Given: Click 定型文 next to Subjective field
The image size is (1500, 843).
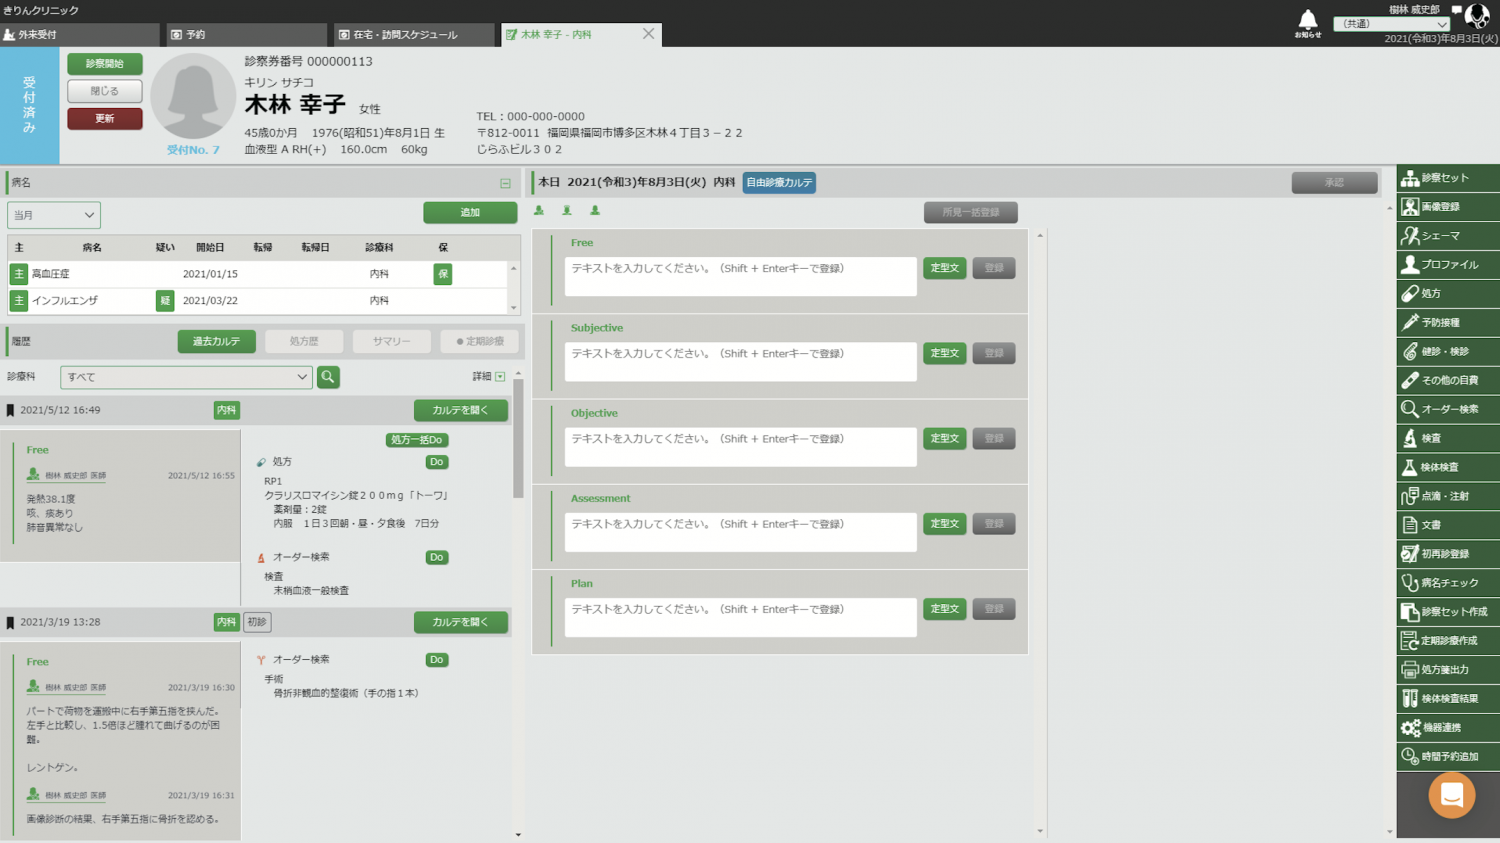Looking at the screenshot, I should click(945, 354).
